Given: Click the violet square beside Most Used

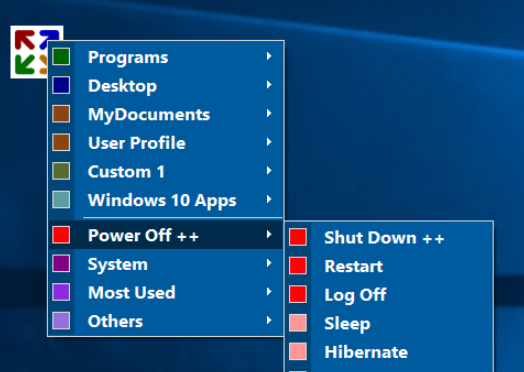Looking at the screenshot, I should click(61, 292).
